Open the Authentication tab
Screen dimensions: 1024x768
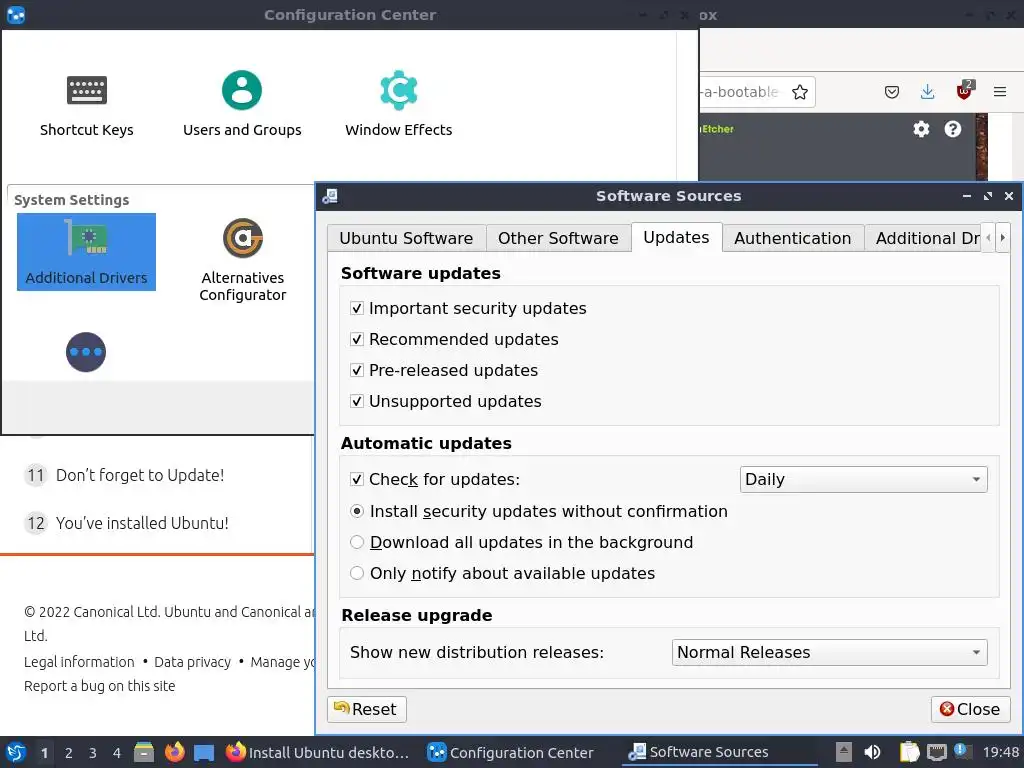coord(793,238)
